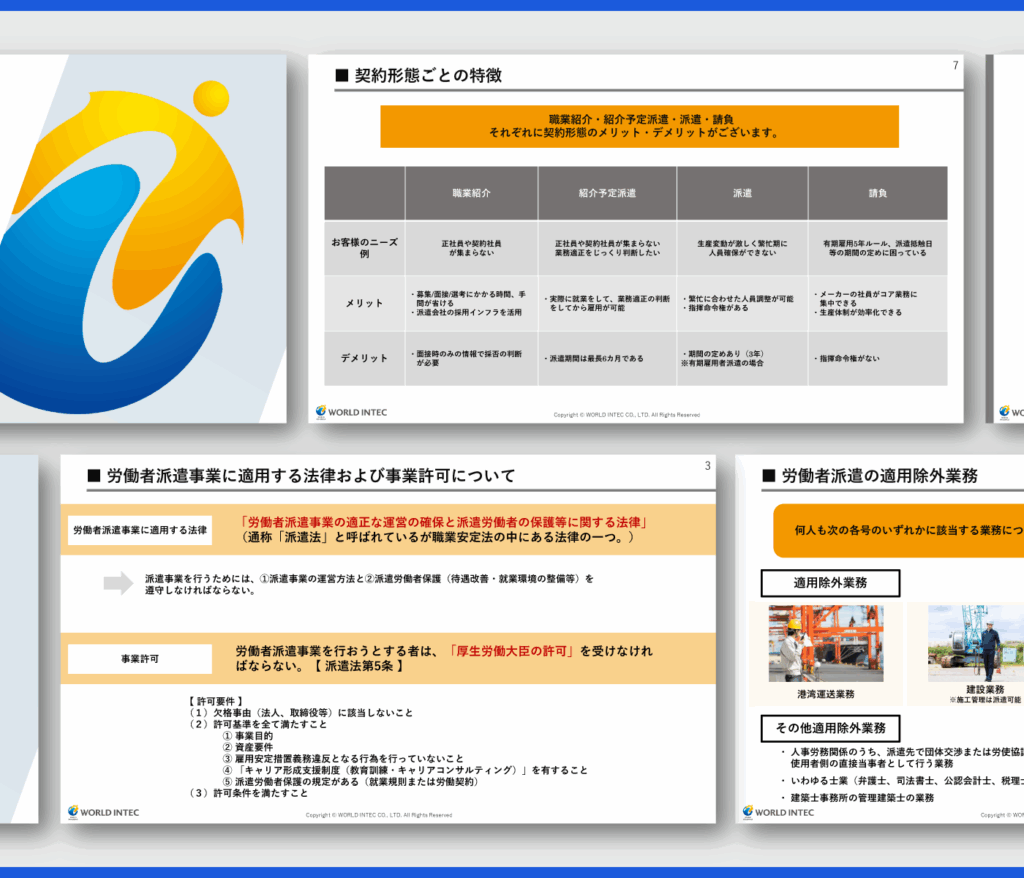Viewport: 1024px width, 878px height.
Task: Click the white 労働者派遣事業に適用する法律 label box
Action: coord(140,530)
